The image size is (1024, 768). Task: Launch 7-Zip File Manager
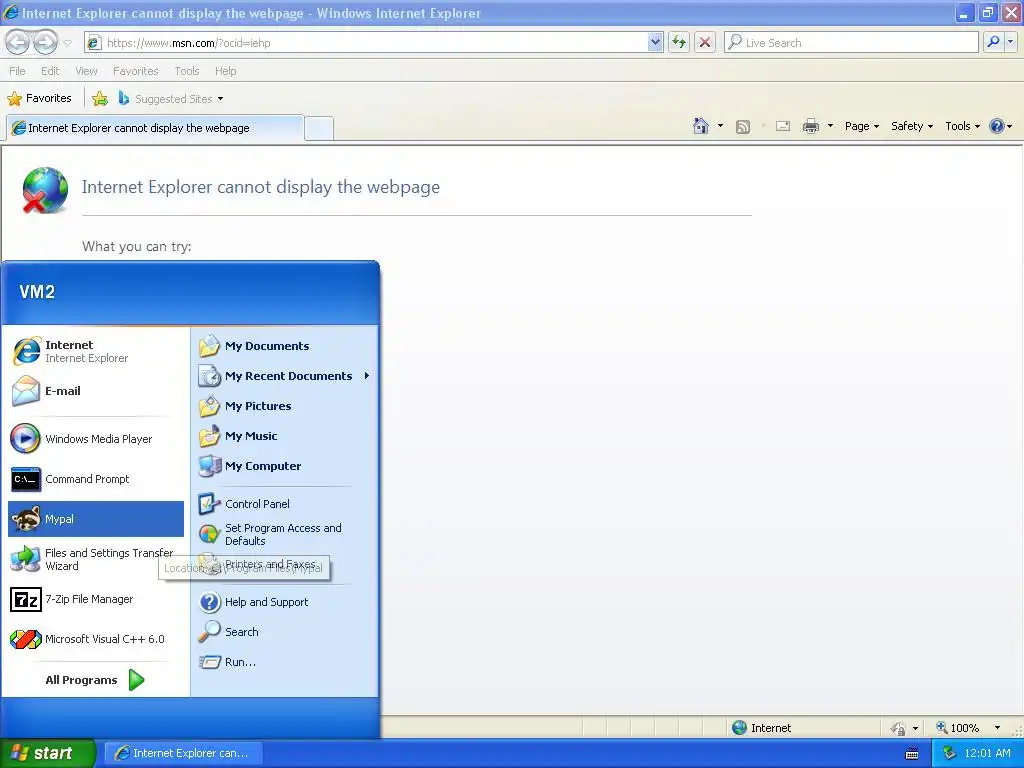click(x=96, y=599)
